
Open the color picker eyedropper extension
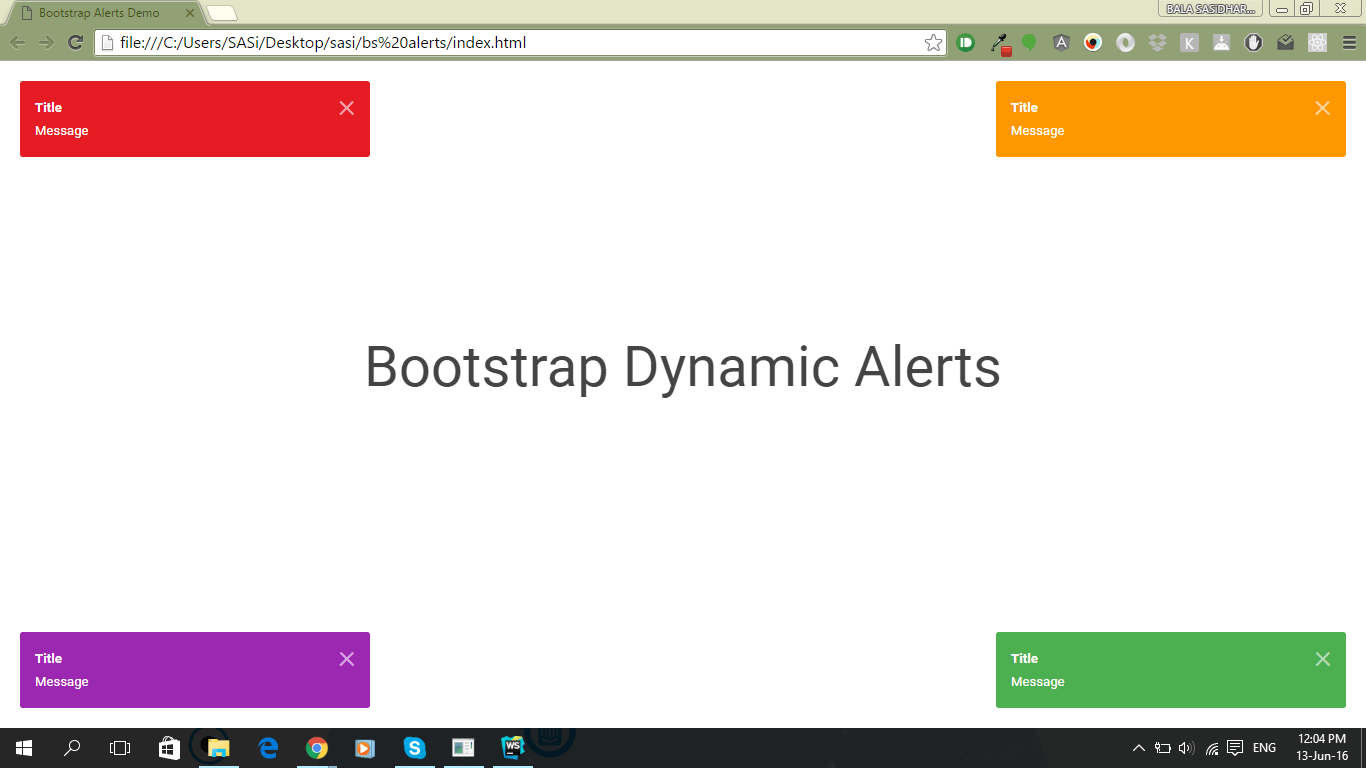(x=999, y=43)
